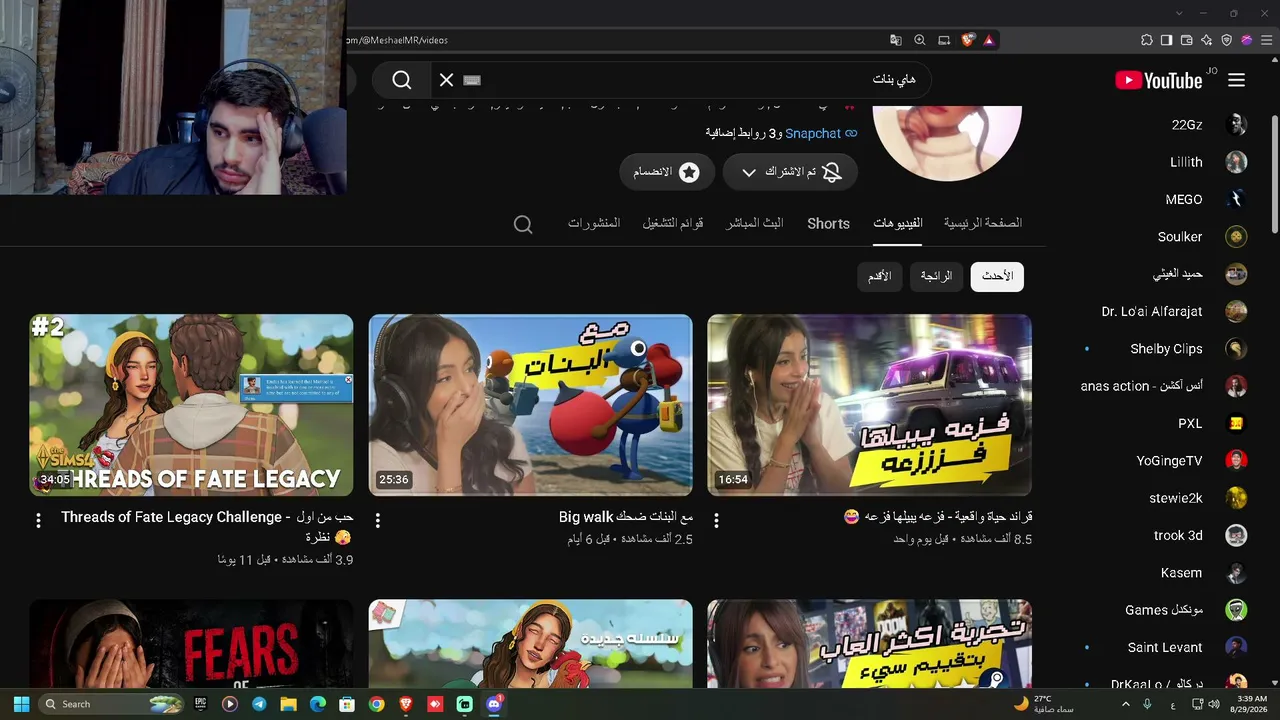
Task: Search within the channel using magnifier
Action: (x=523, y=224)
